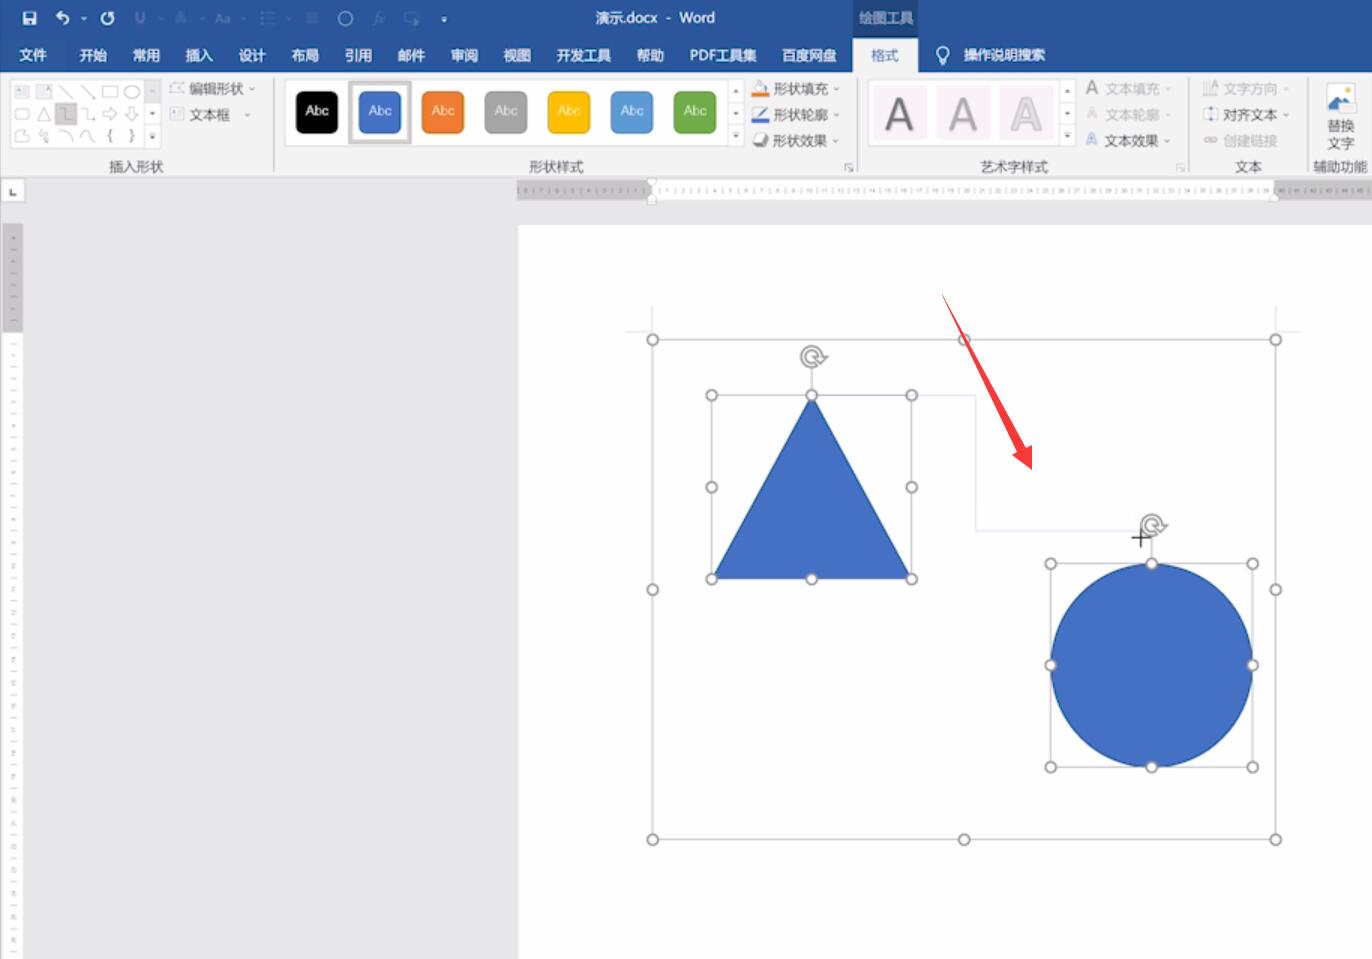Select the down block arrow shape
Image resolution: width=1372 pixels, height=959 pixels.
tap(131, 114)
